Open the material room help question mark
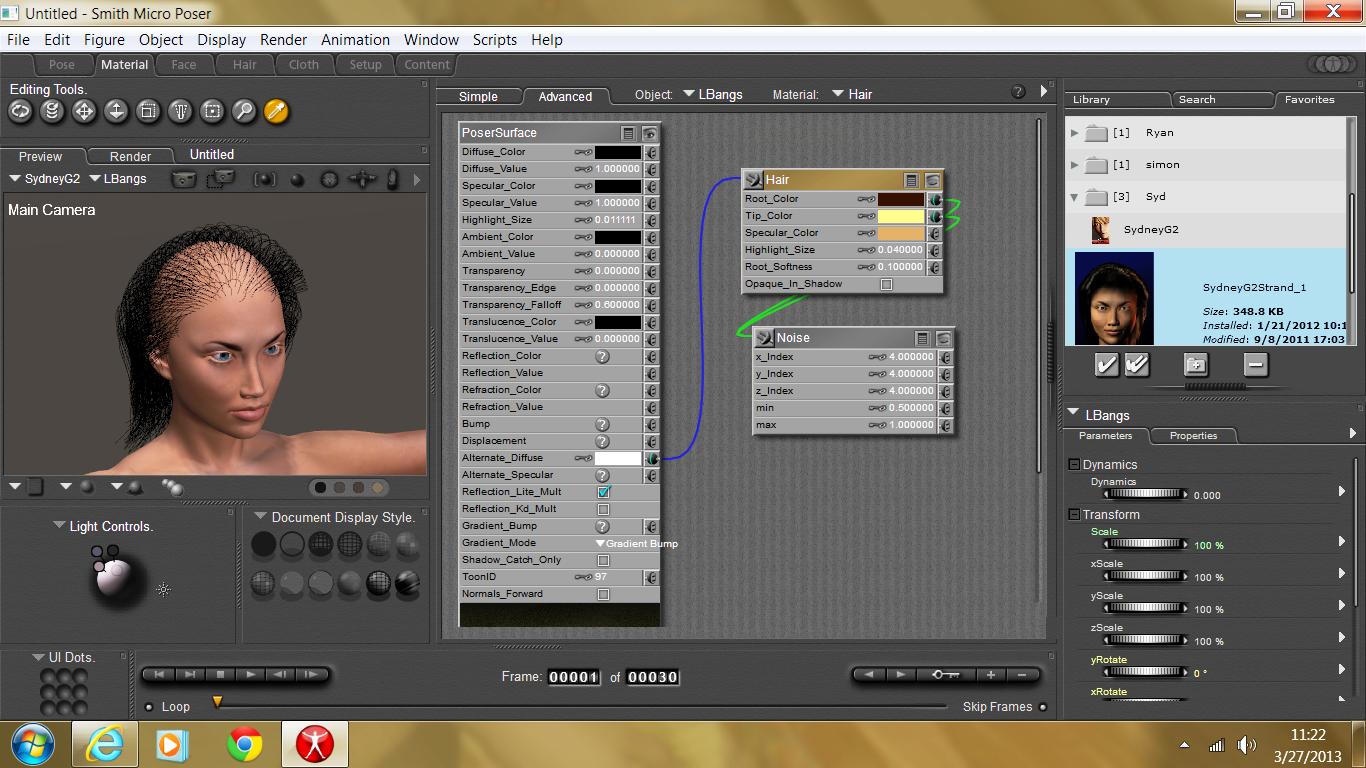Screen dimensions: 1366x768 pyautogui.click(x=1018, y=92)
